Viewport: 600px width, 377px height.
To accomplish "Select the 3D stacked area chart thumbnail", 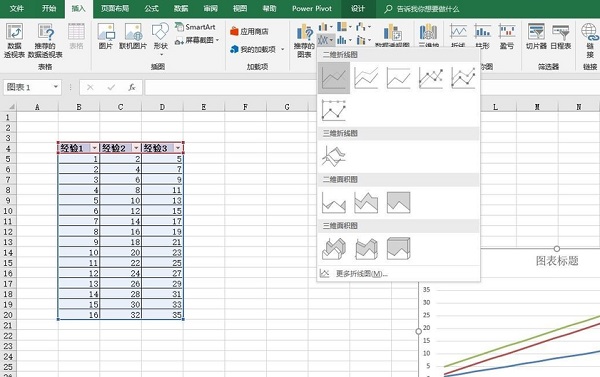I will click(x=366, y=248).
